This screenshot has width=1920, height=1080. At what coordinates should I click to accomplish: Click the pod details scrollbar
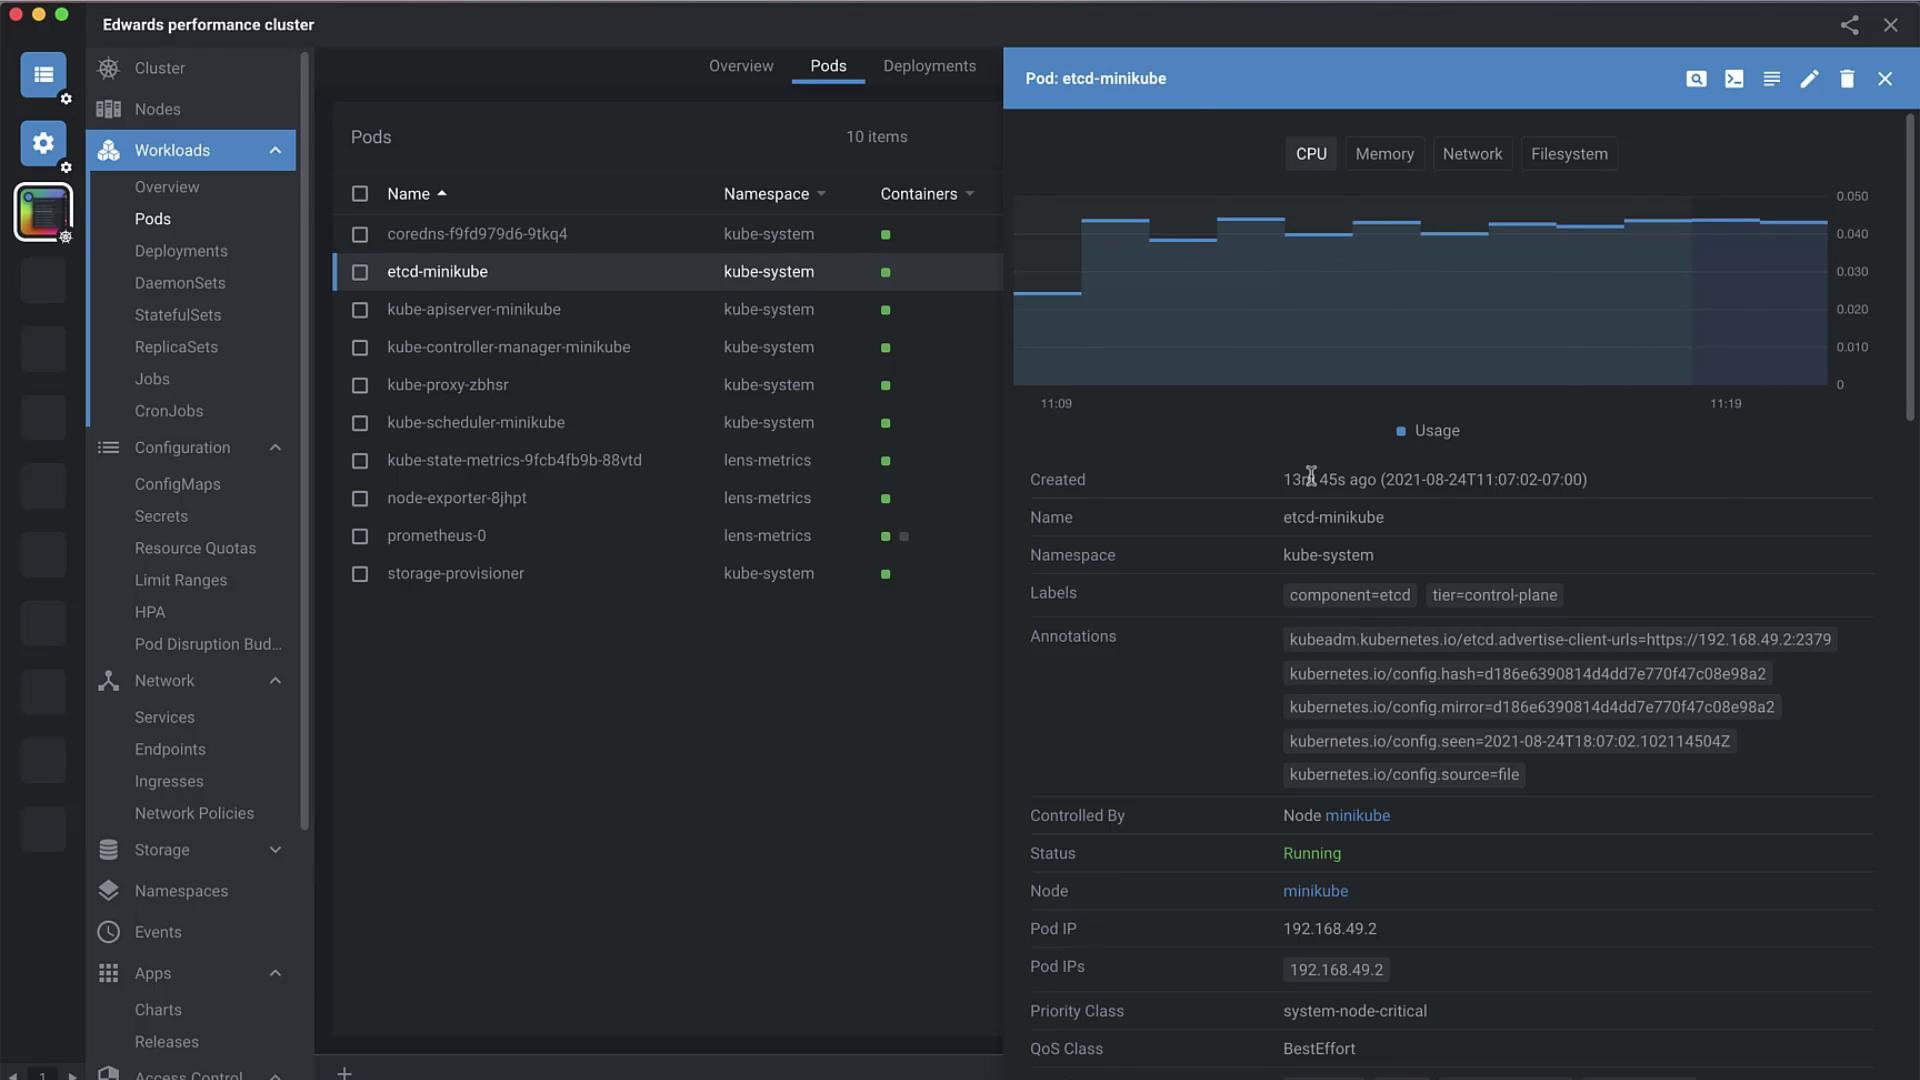coord(1909,267)
